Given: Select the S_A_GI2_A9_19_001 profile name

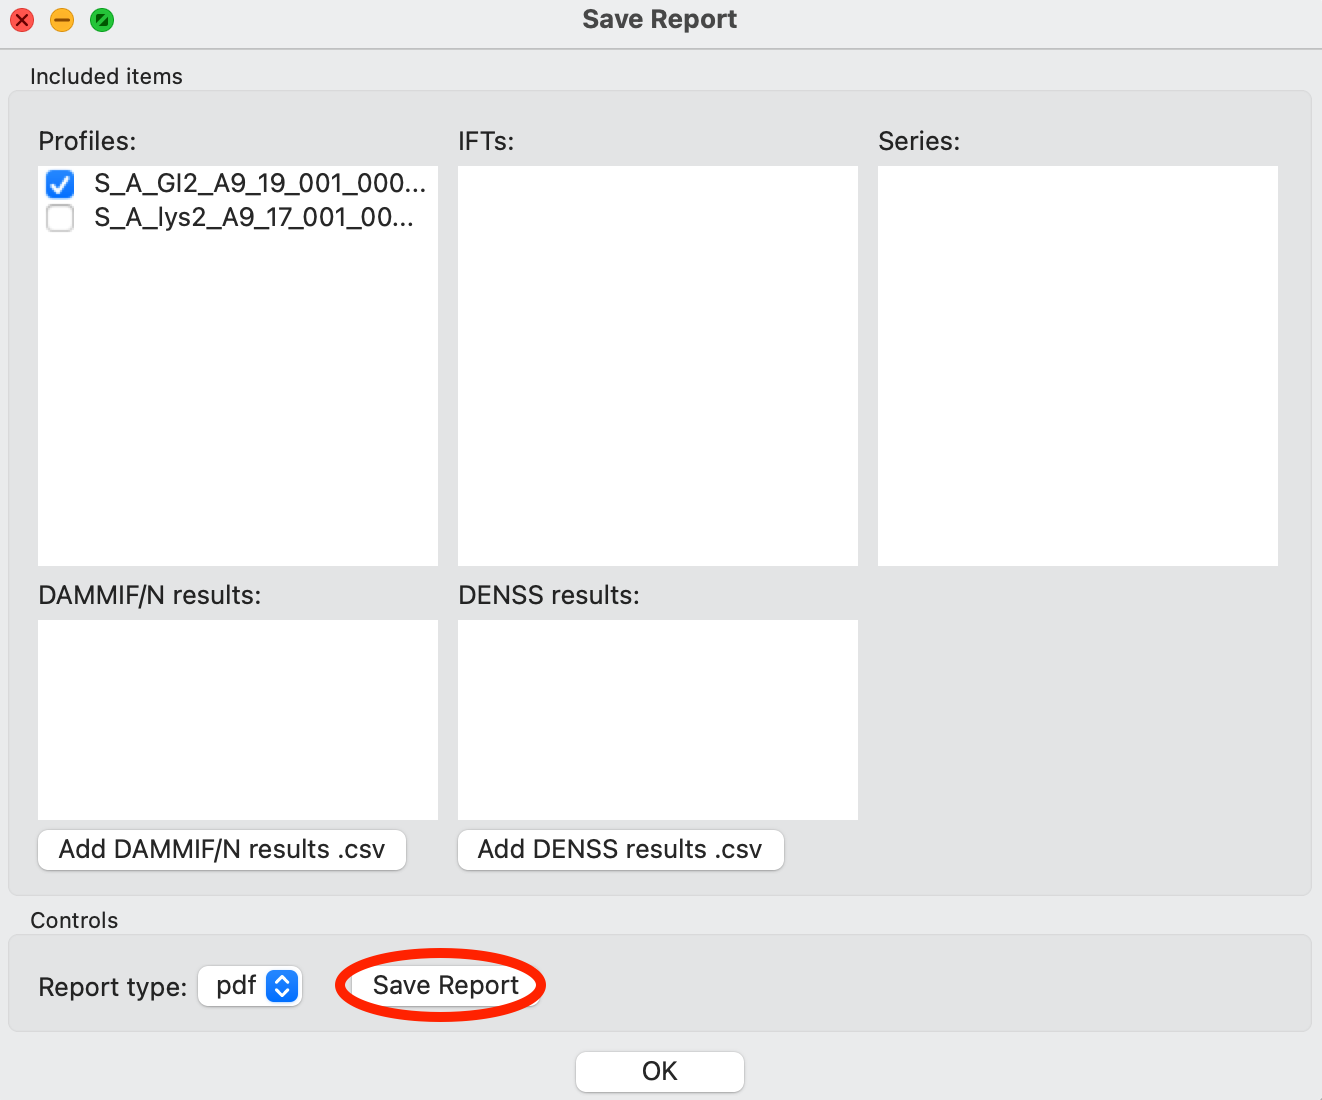Looking at the screenshot, I should click(x=259, y=184).
